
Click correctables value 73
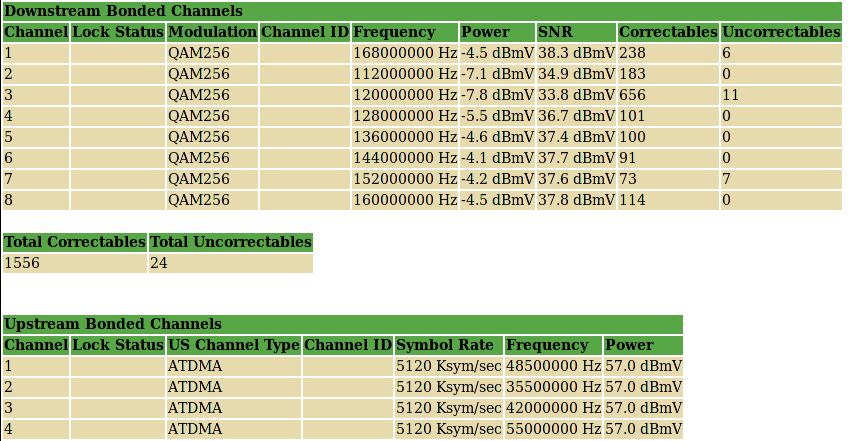(x=628, y=179)
